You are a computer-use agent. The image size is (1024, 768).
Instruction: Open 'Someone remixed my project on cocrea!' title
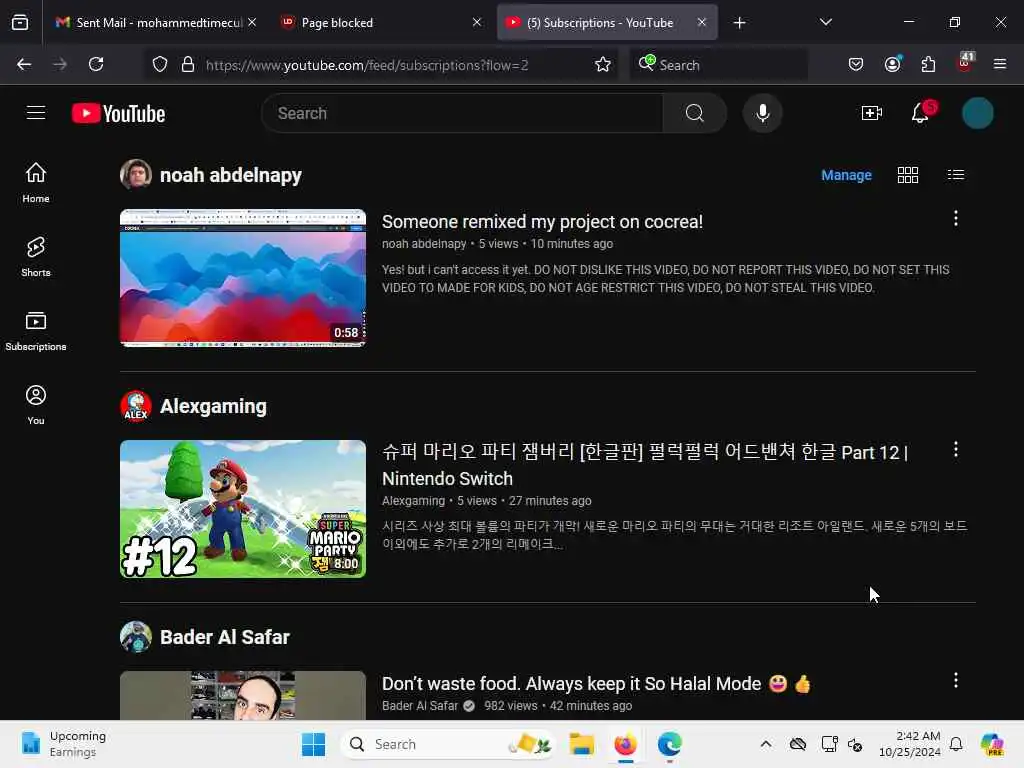point(542,222)
